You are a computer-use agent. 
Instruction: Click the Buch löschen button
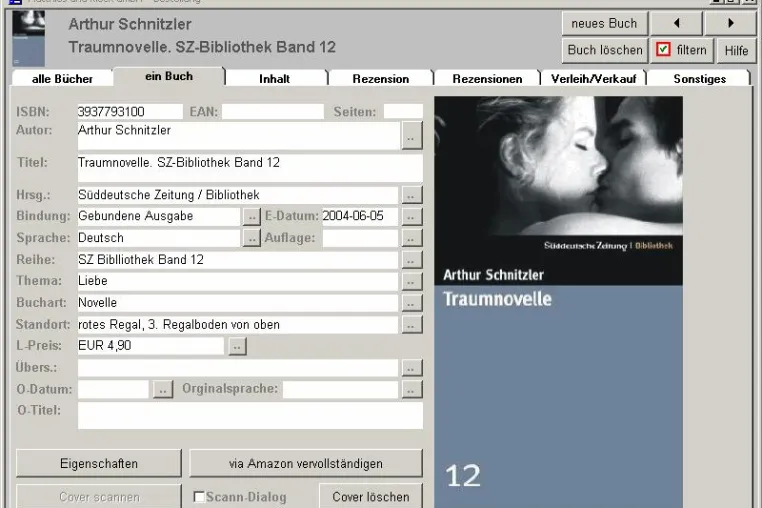pyautogui.click(x=605, y=50)
